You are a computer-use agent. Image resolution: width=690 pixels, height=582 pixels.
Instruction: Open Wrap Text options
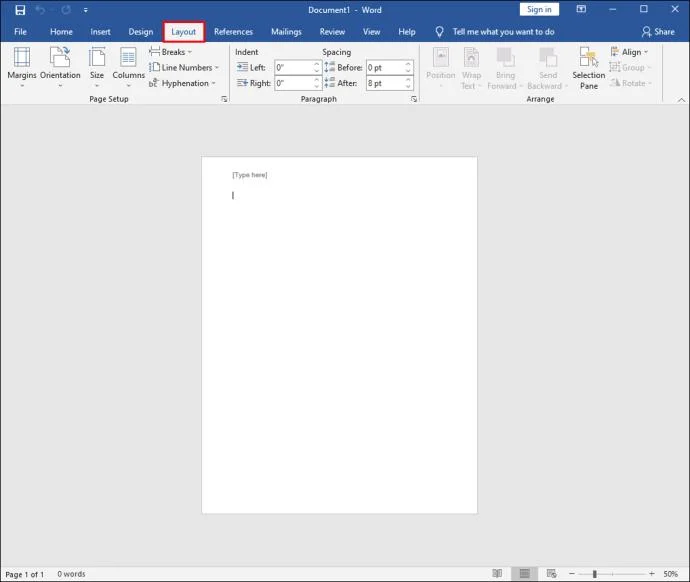click(x=471, y=67)
